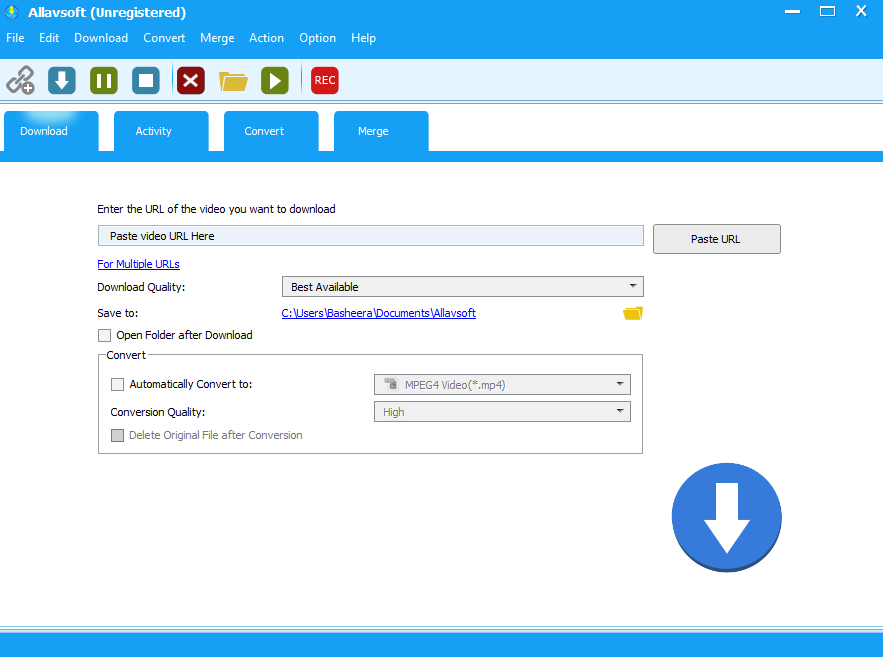Click the Allavsoft app logo in title bar
This screenshot has width=883, height=657.
pyautogui.click(x=12, y=12)
